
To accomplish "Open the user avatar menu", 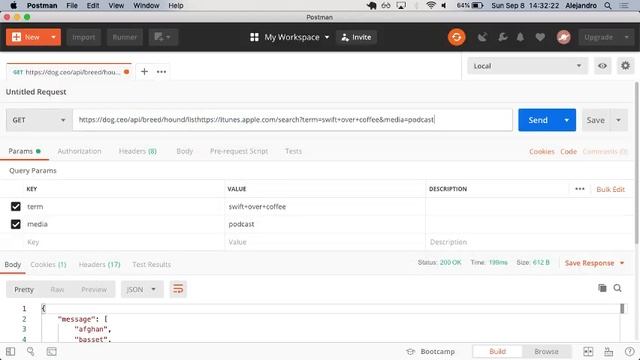I will click(x=564, y=37).
